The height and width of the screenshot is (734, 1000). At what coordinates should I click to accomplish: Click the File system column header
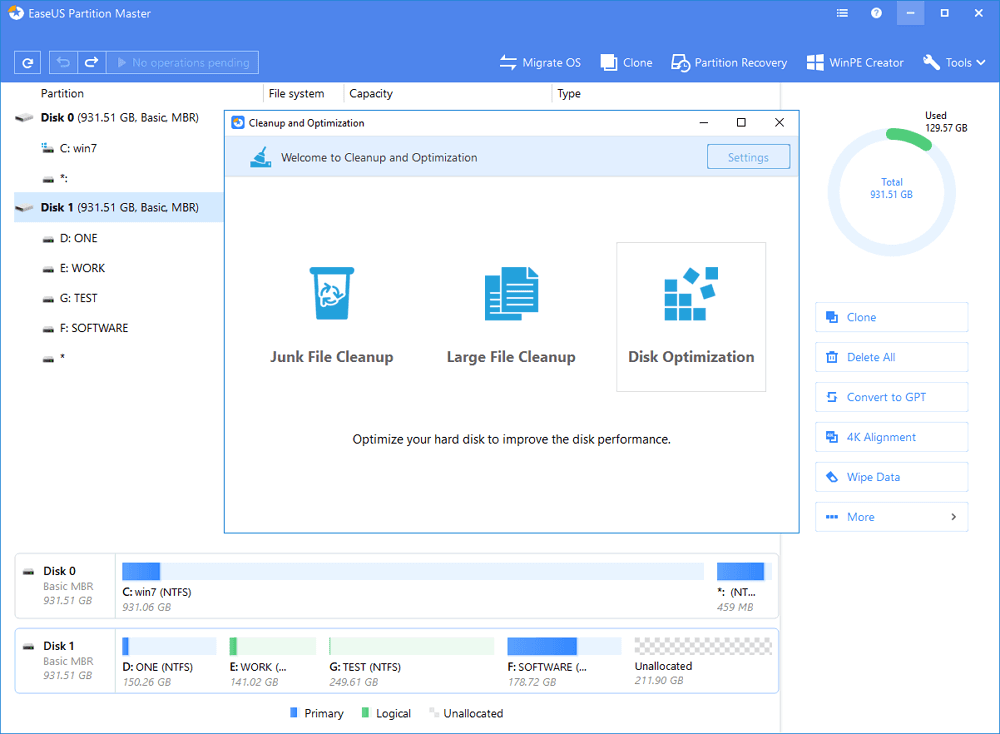(x=296, y=93)
